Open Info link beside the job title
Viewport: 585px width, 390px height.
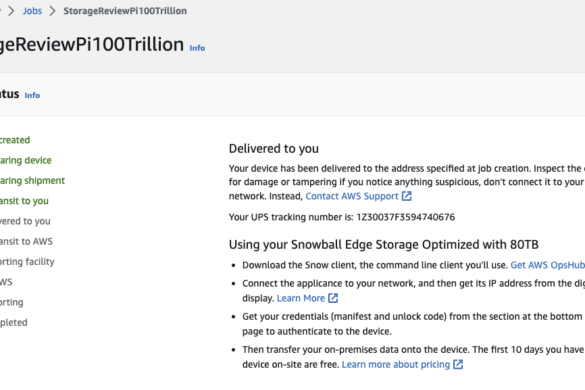click(x=197, y=48)
